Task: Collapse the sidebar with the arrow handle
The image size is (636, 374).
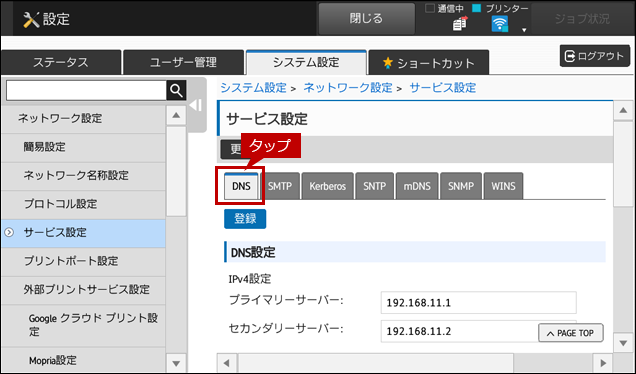Action: pos(196,105)
